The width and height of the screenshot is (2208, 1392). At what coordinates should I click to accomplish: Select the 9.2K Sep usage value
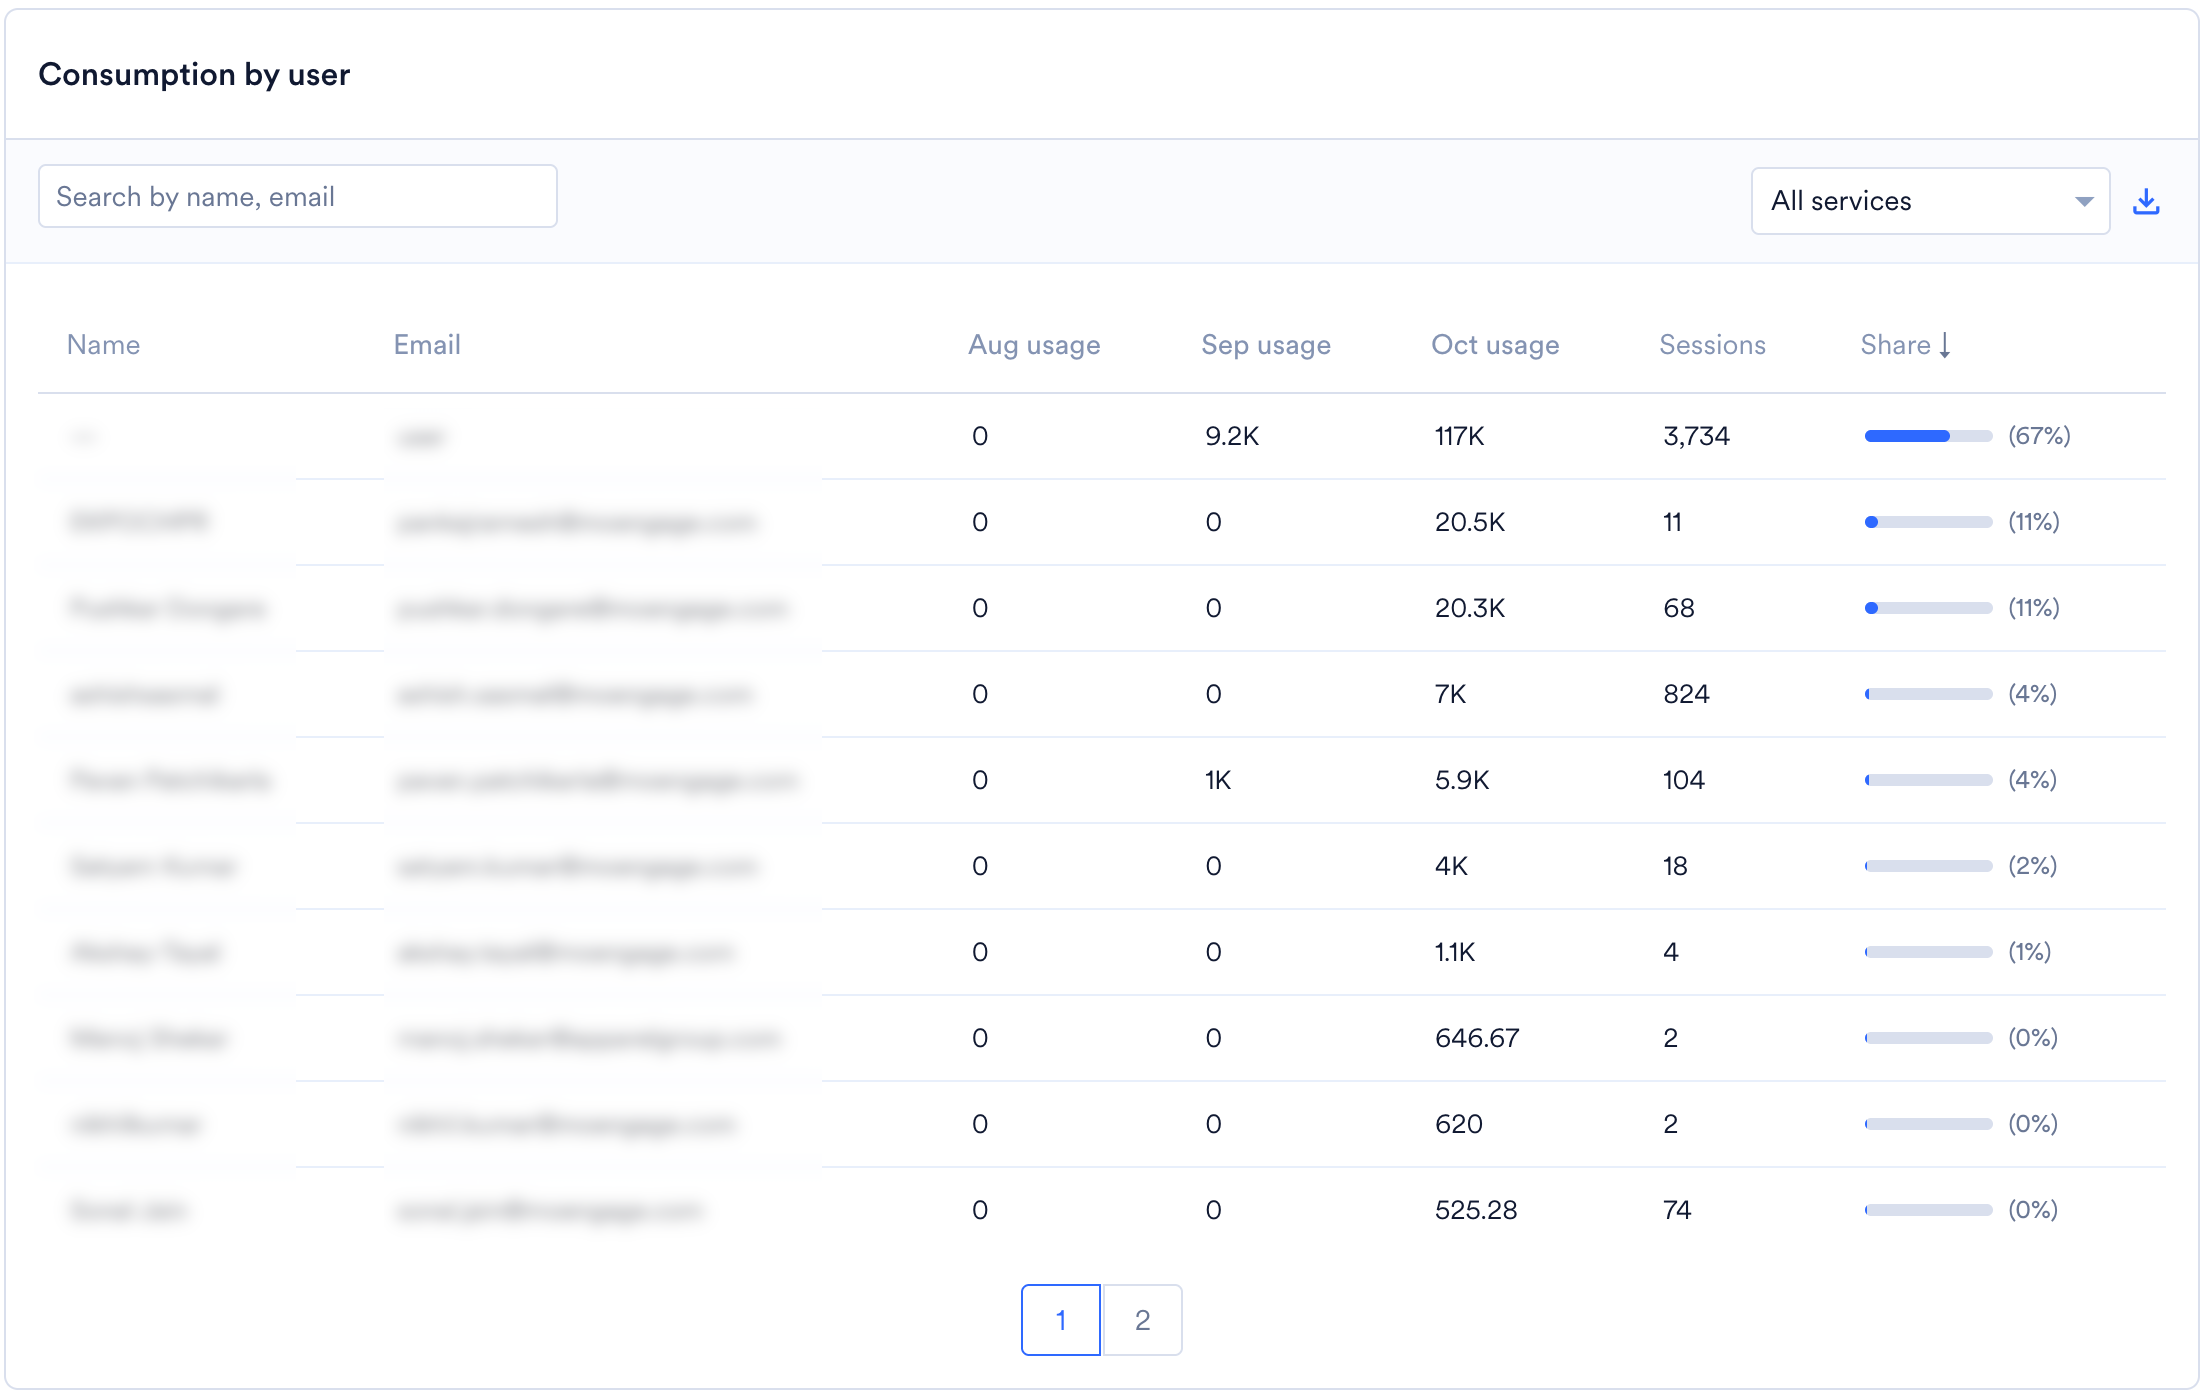point(1232,436)
